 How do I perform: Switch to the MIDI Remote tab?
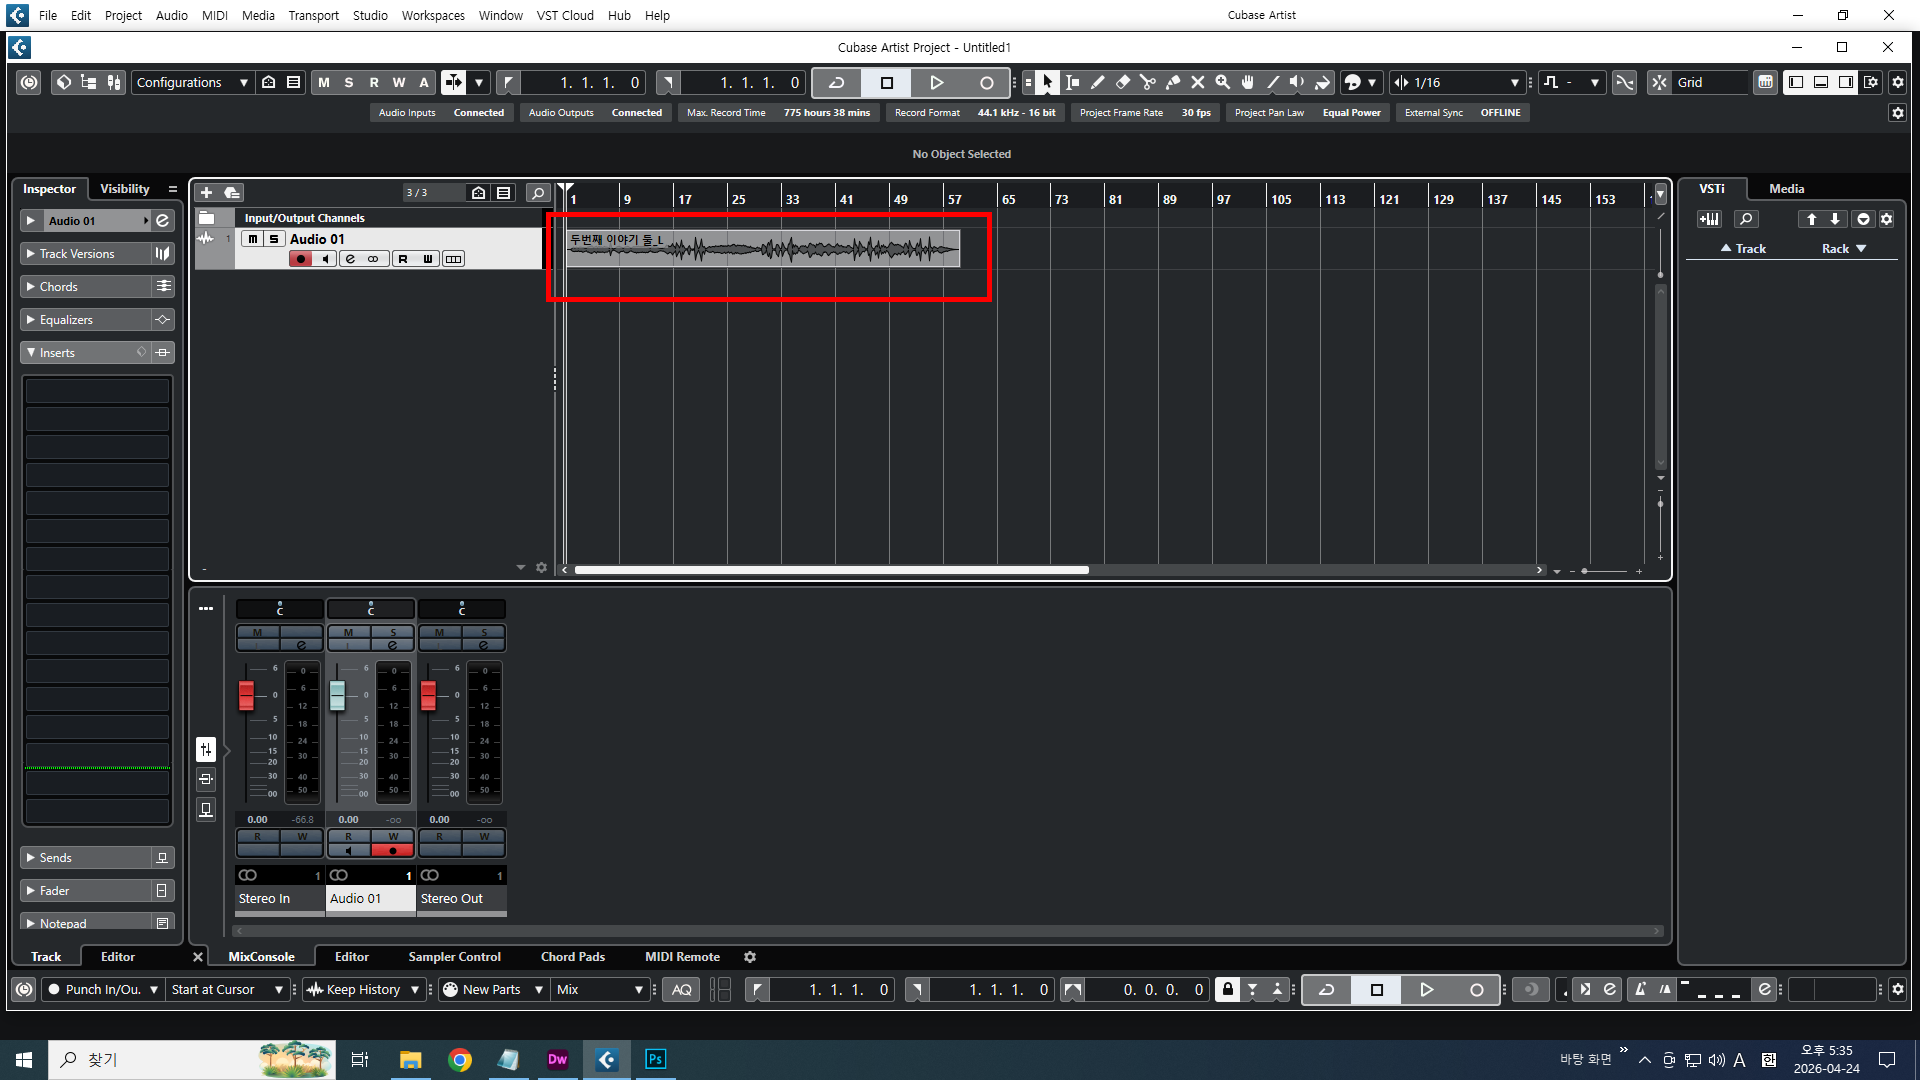coord(683,957)
